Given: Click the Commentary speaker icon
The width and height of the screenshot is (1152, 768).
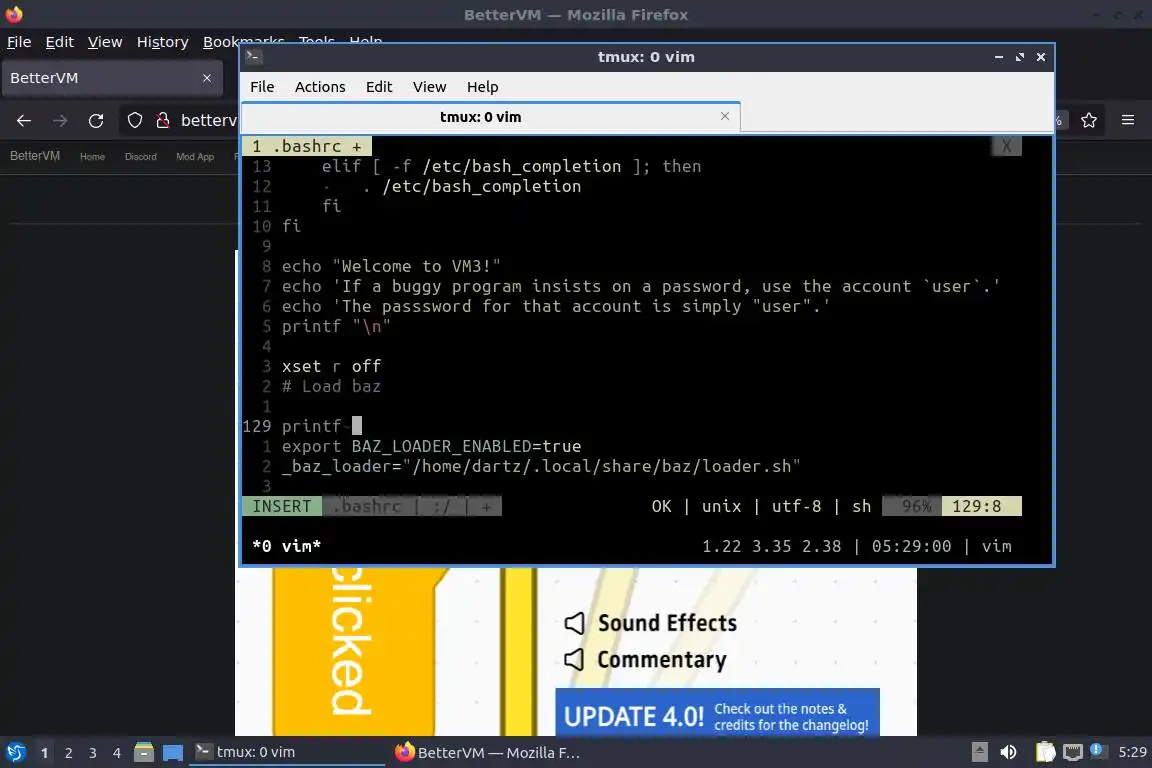Looking at the screenshot, I should click(x=575, y=659).
